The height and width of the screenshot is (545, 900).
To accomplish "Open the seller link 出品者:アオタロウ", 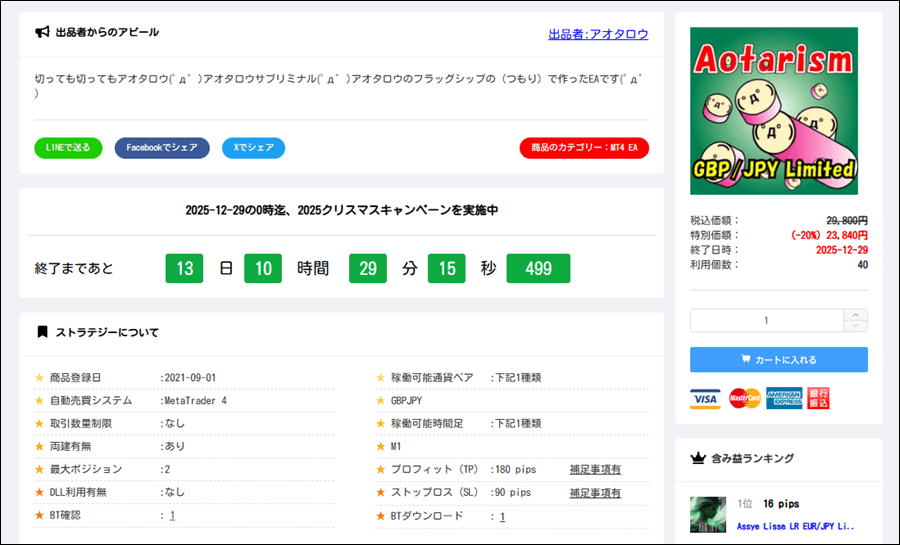I will pos(598,34).
